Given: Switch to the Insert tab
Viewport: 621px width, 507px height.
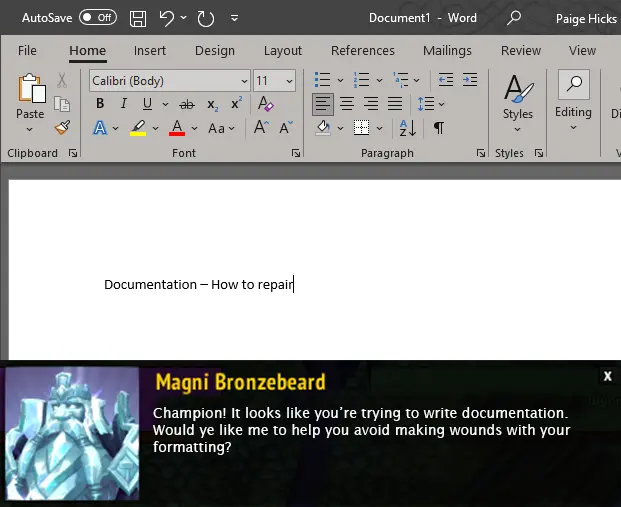Looking at the screenshot, I should tap(150, 50).
